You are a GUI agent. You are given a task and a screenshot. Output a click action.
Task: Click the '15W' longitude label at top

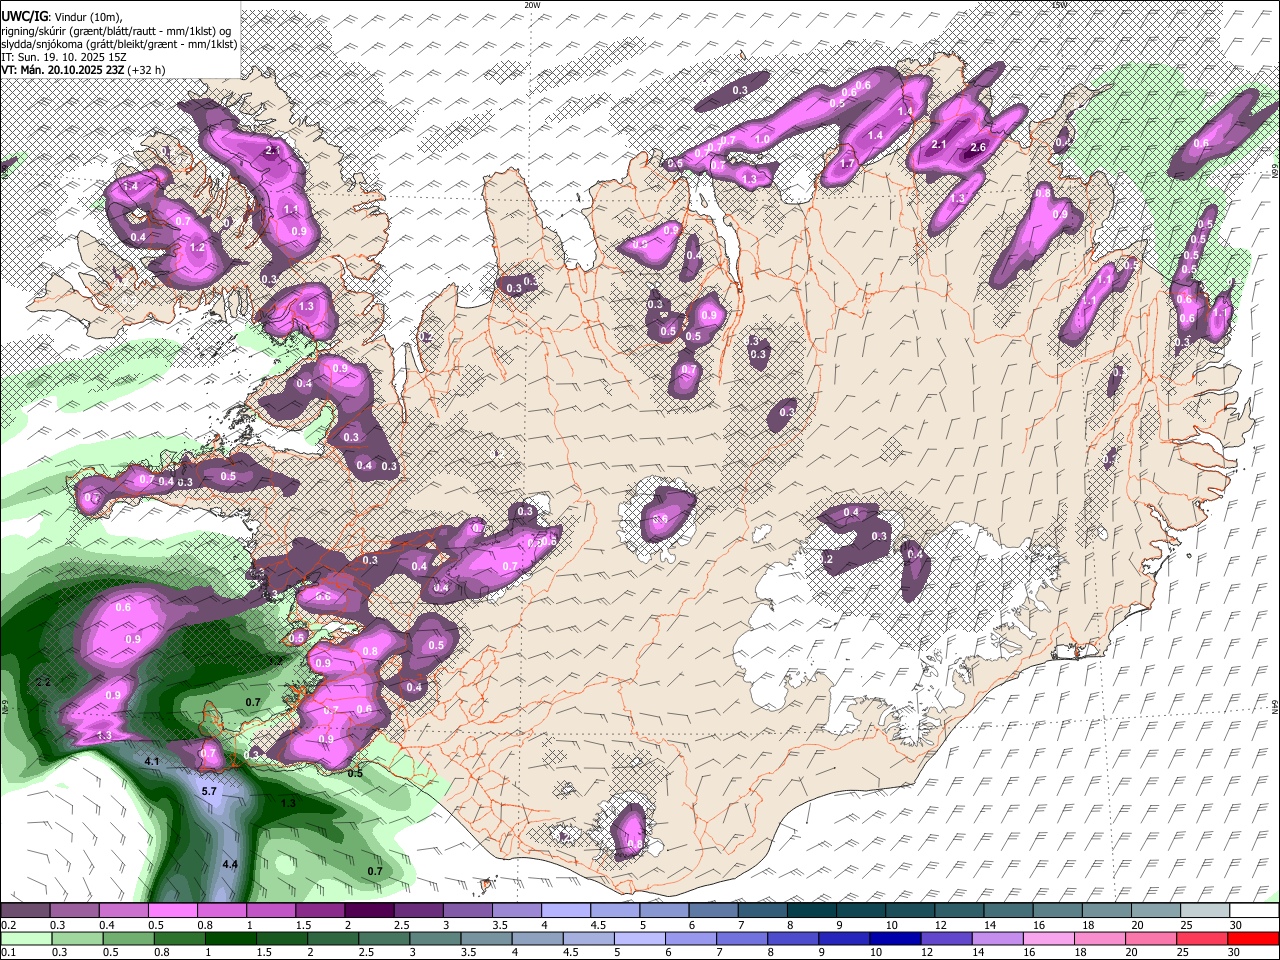(1060, 5)
